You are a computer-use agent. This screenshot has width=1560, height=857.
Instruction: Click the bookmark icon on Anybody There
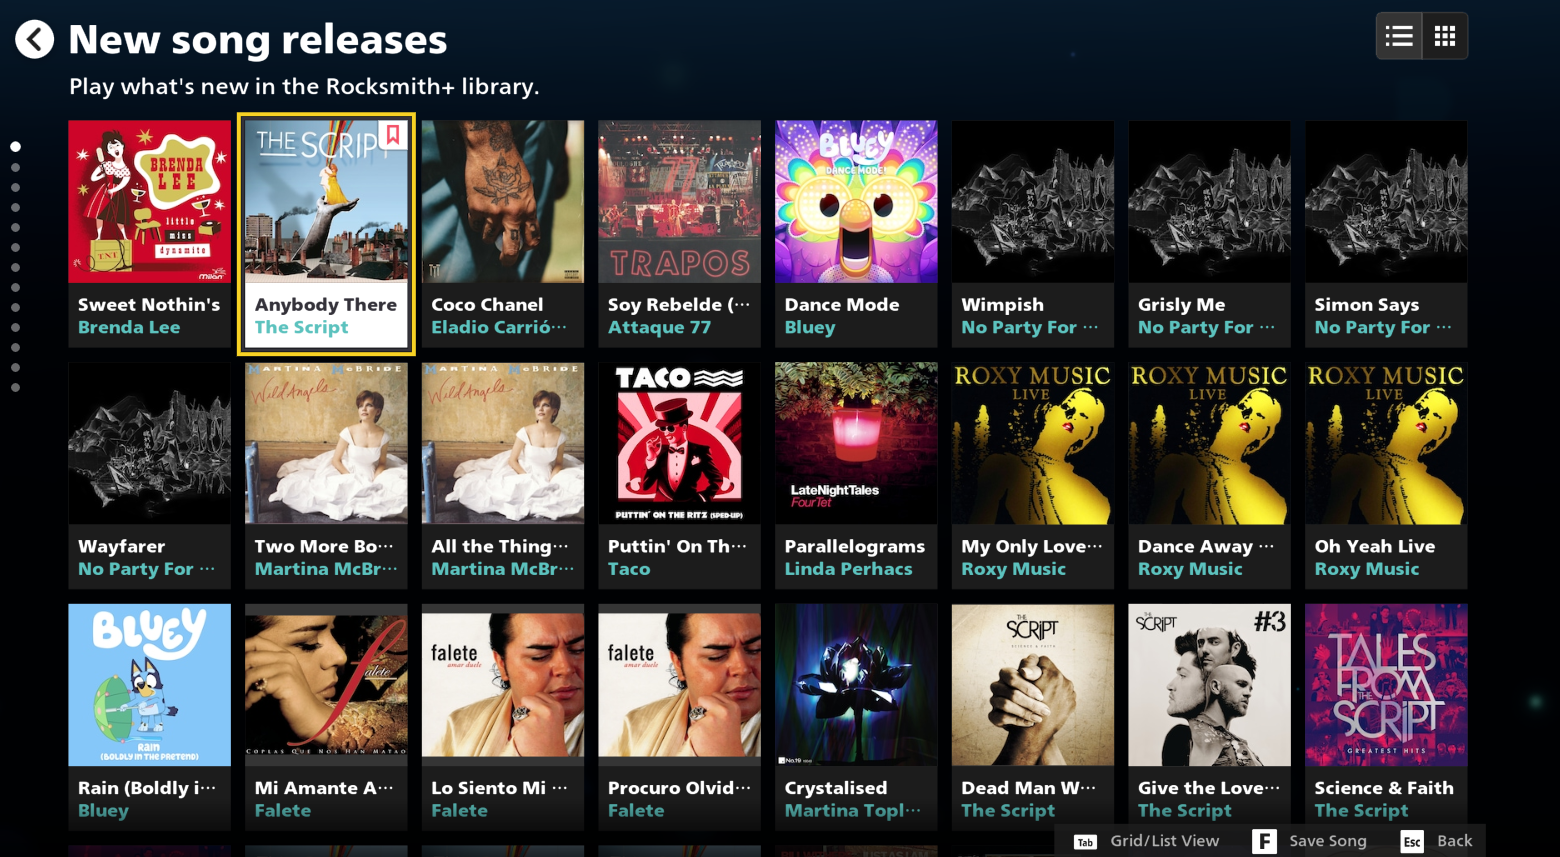pos(394,134)
